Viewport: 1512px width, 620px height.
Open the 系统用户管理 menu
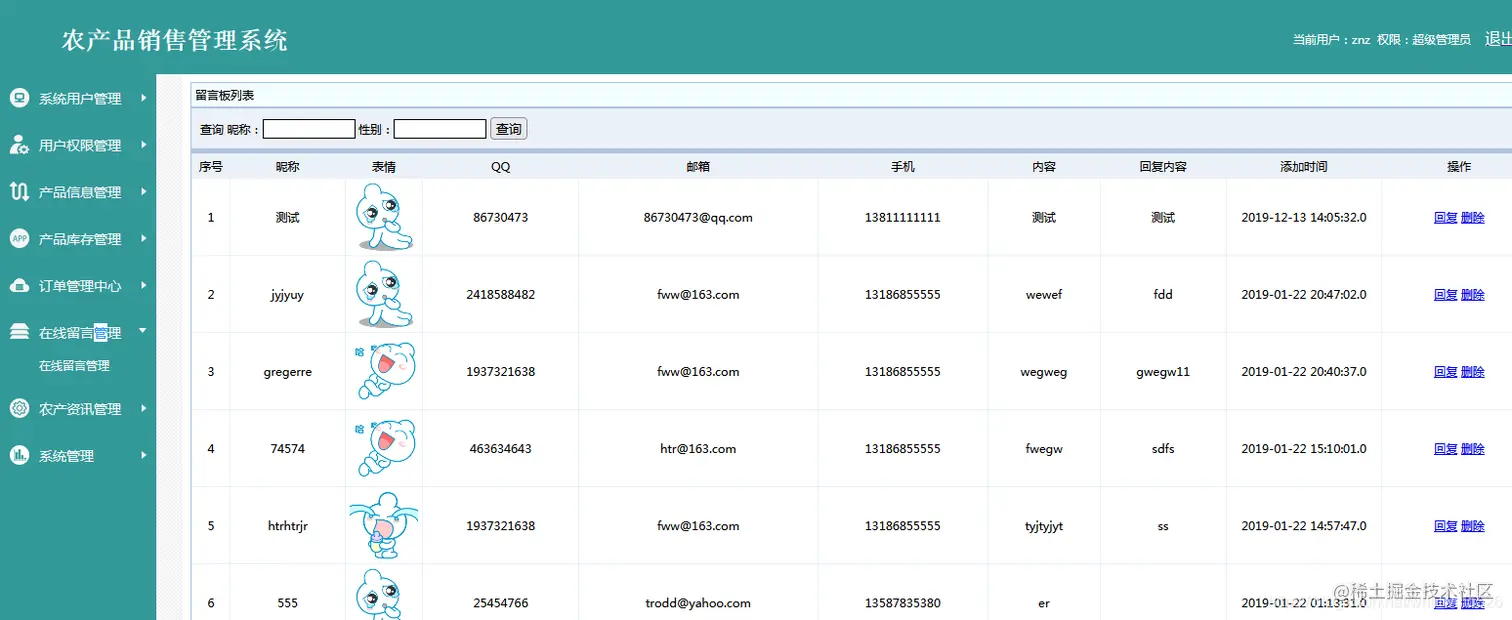[78, 98]
